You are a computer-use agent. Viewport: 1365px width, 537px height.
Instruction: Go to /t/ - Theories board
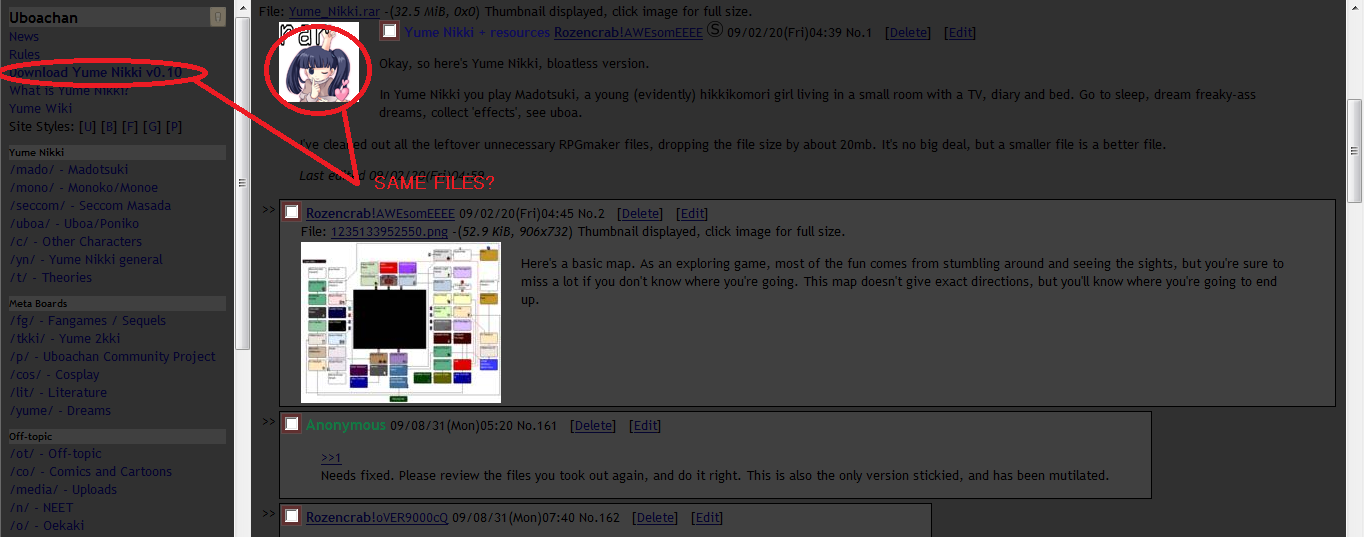coord(50,278)
